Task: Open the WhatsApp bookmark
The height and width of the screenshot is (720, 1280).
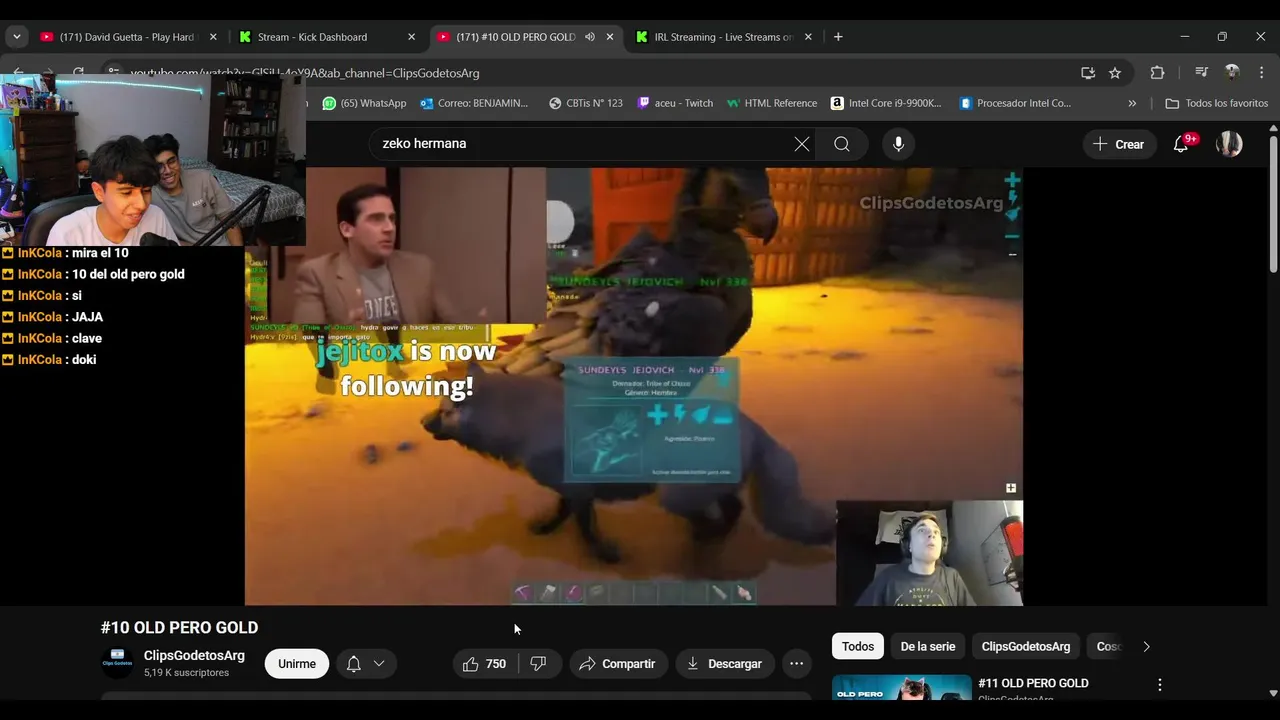Action: point(364,103)
